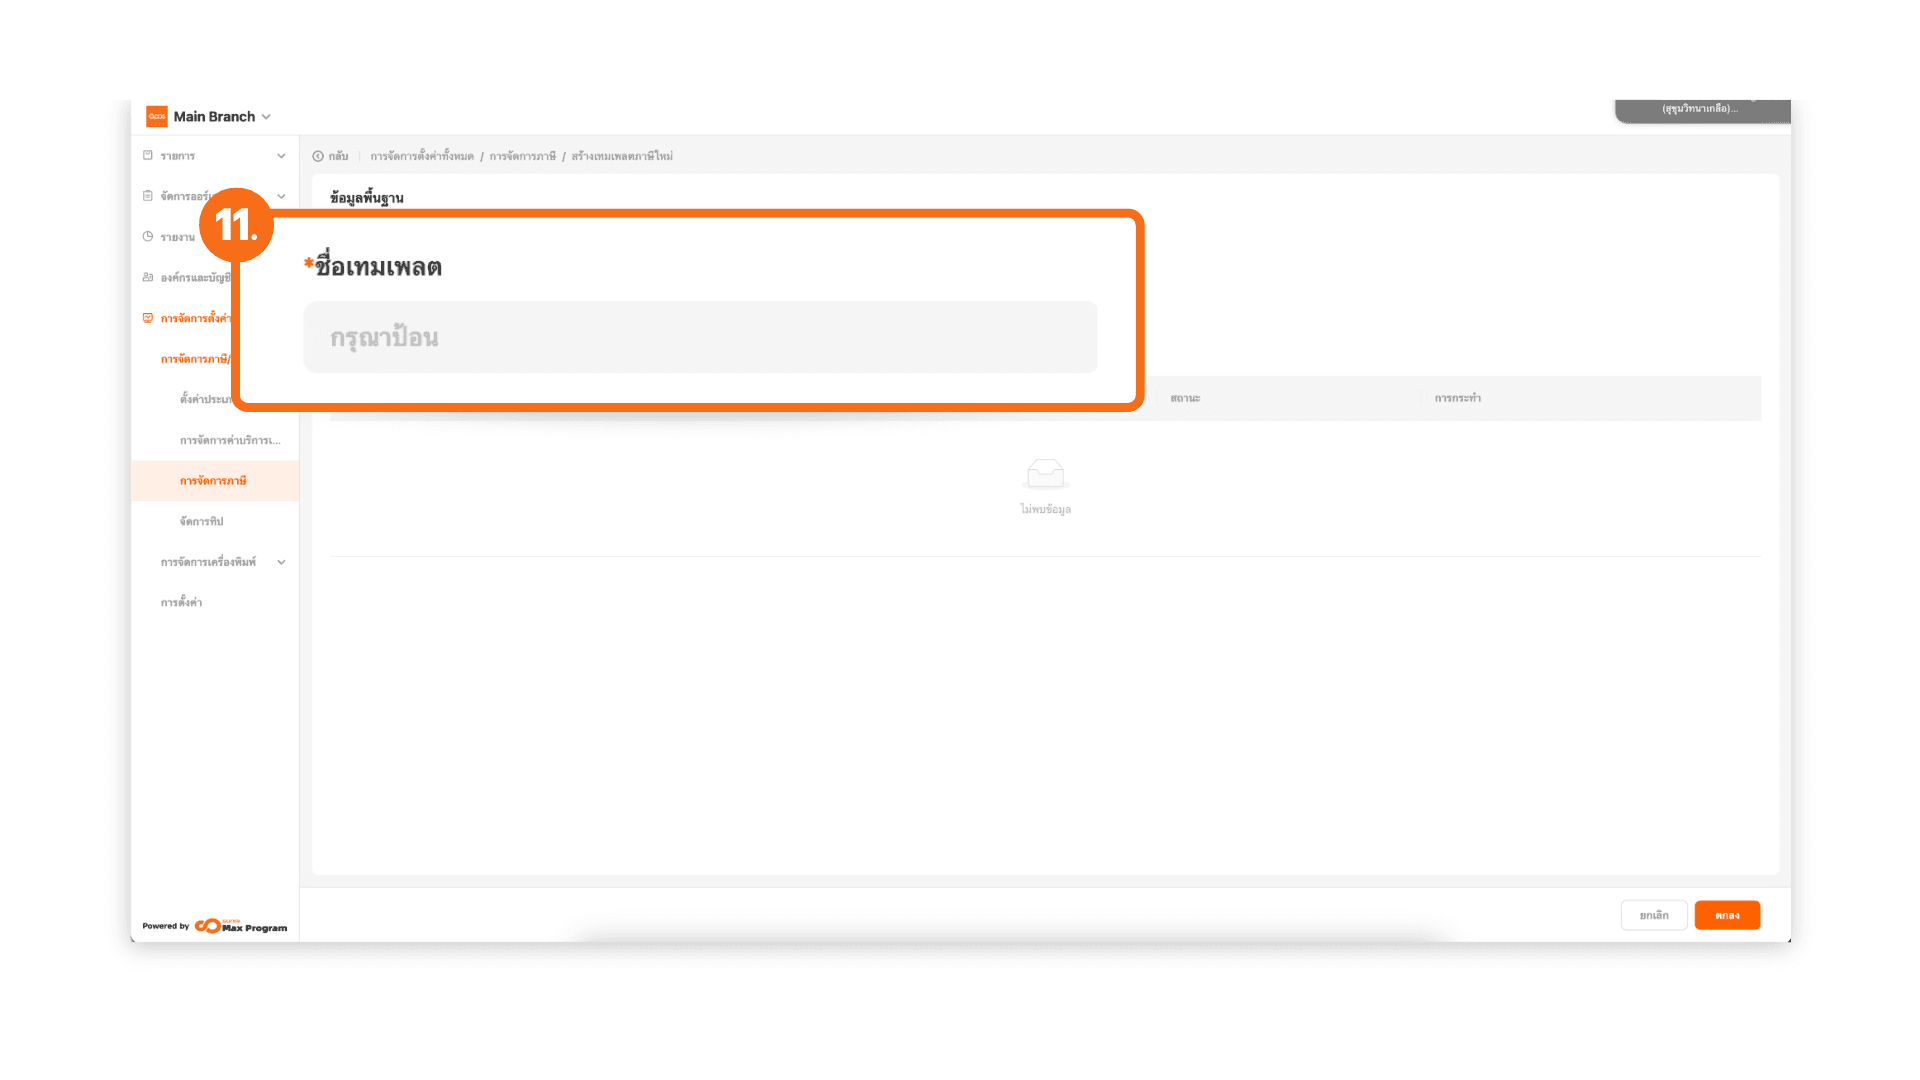Click the รายการ sidebar icon
Image resolution: width=1920 pixels, height=1080 pixels.
coord(148,156)
